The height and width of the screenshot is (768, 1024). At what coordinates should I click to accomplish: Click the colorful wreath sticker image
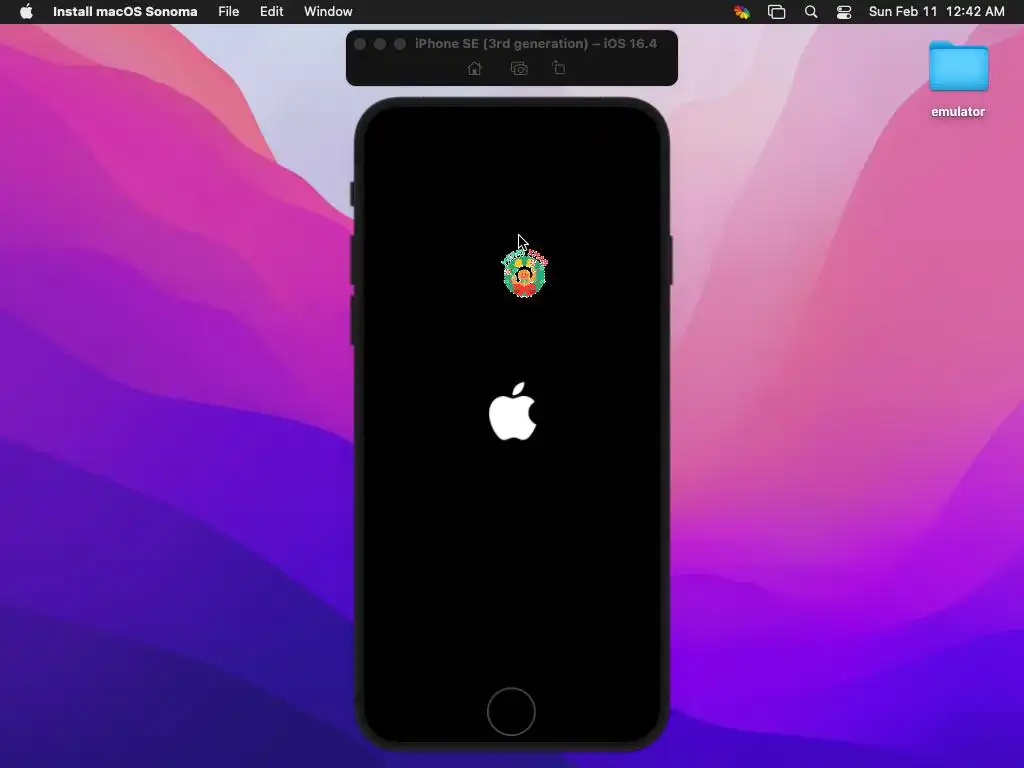(525, 273)
